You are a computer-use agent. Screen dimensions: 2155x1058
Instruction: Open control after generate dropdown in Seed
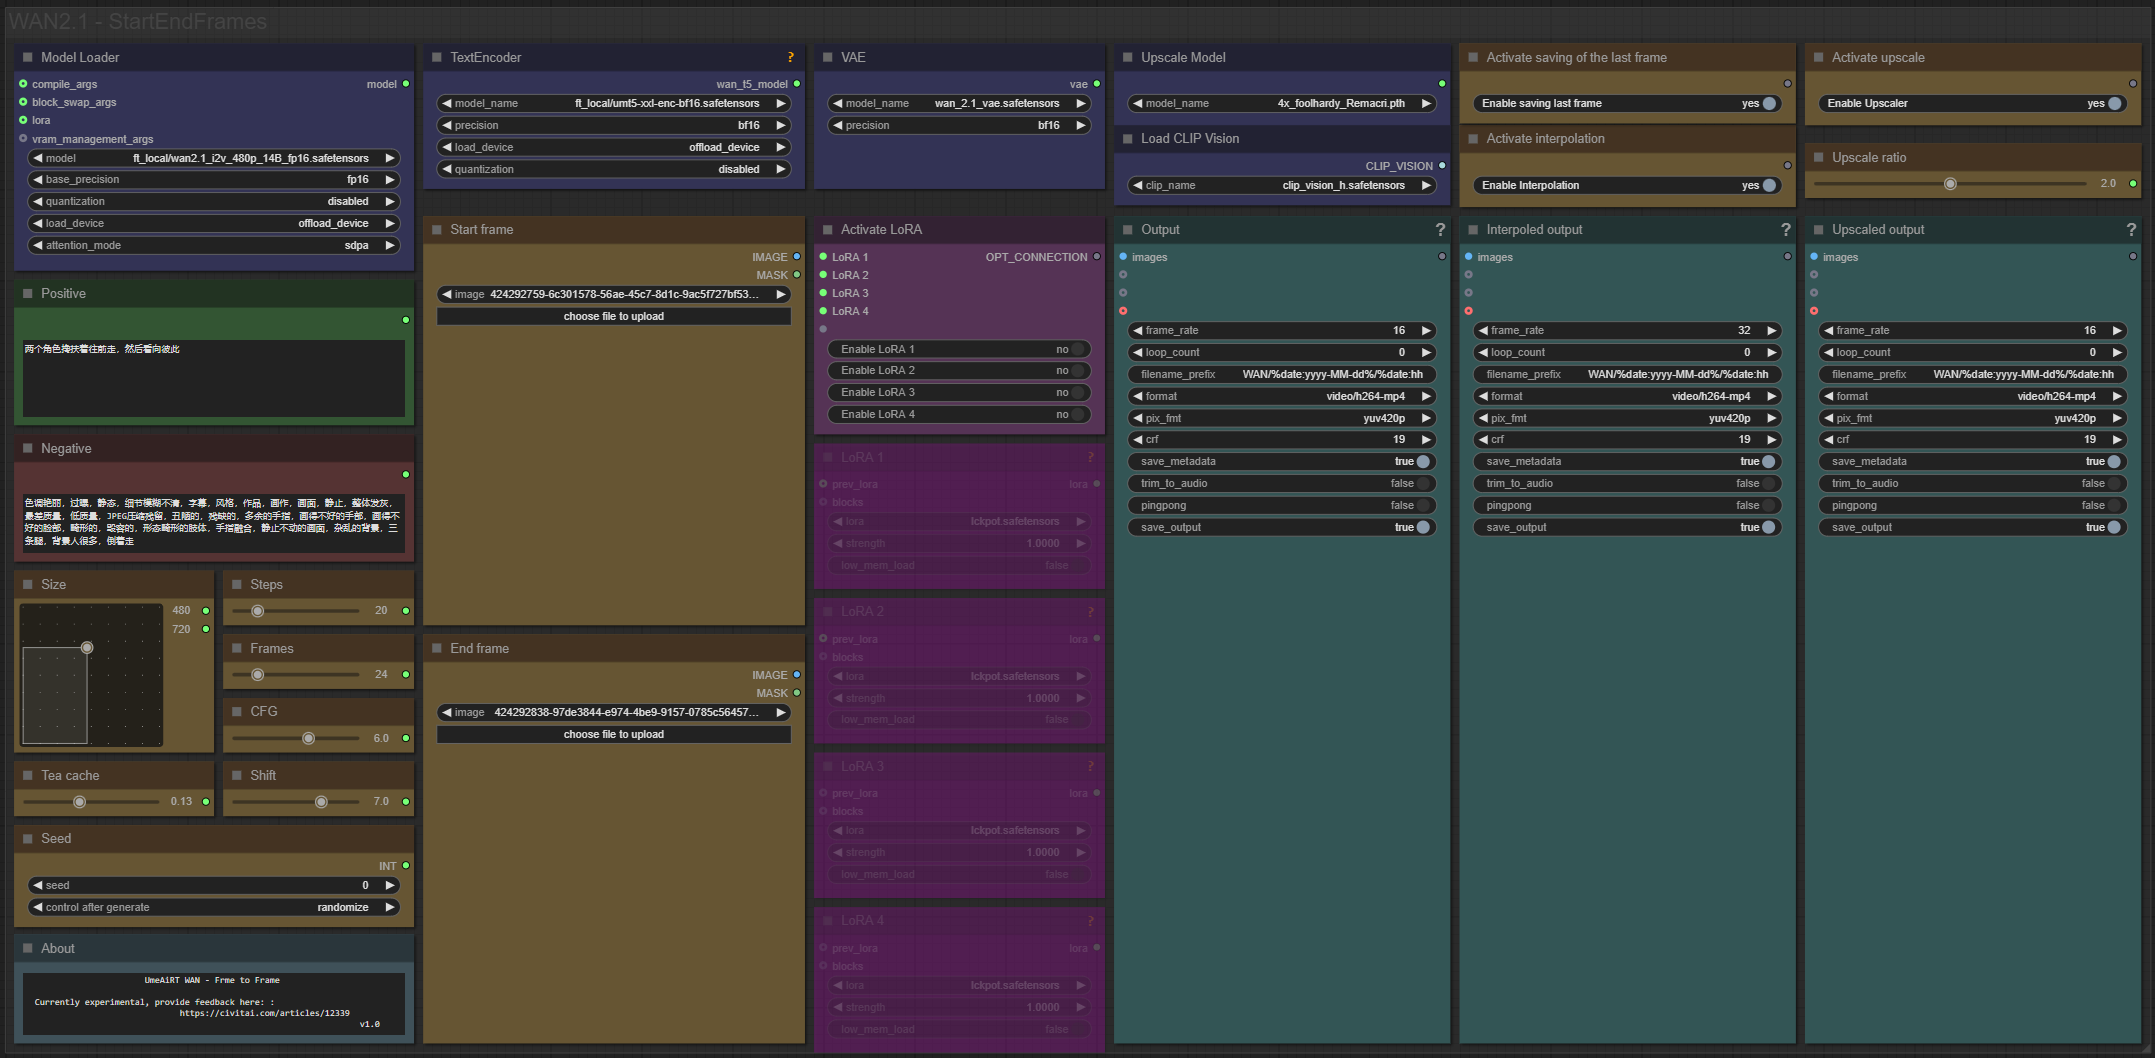(214, 907)
